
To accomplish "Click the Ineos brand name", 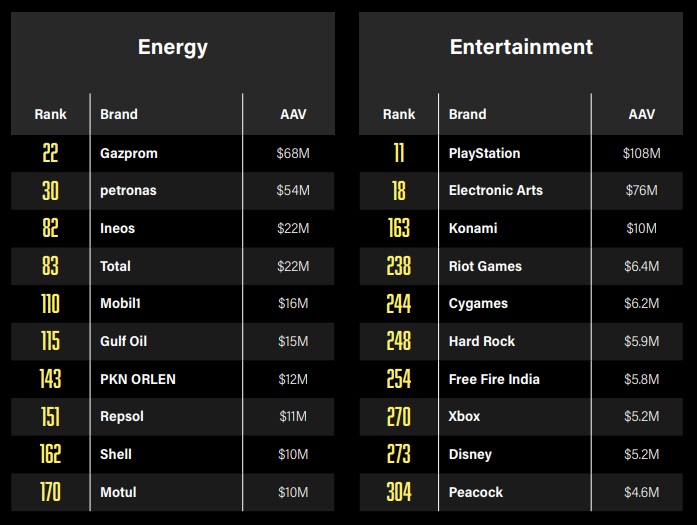I will click(118, 228).
